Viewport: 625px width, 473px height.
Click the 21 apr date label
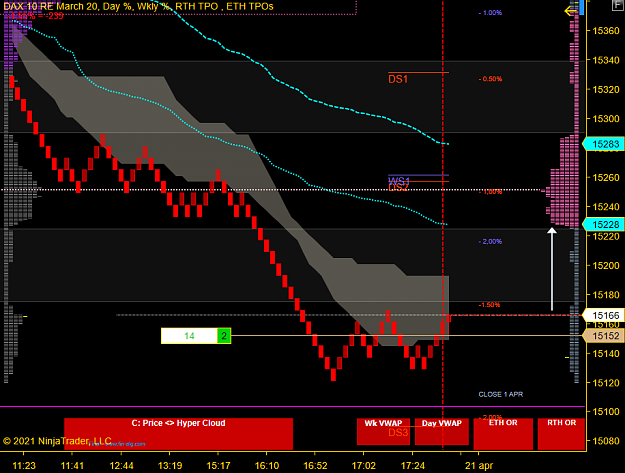[x=479, y=465]
